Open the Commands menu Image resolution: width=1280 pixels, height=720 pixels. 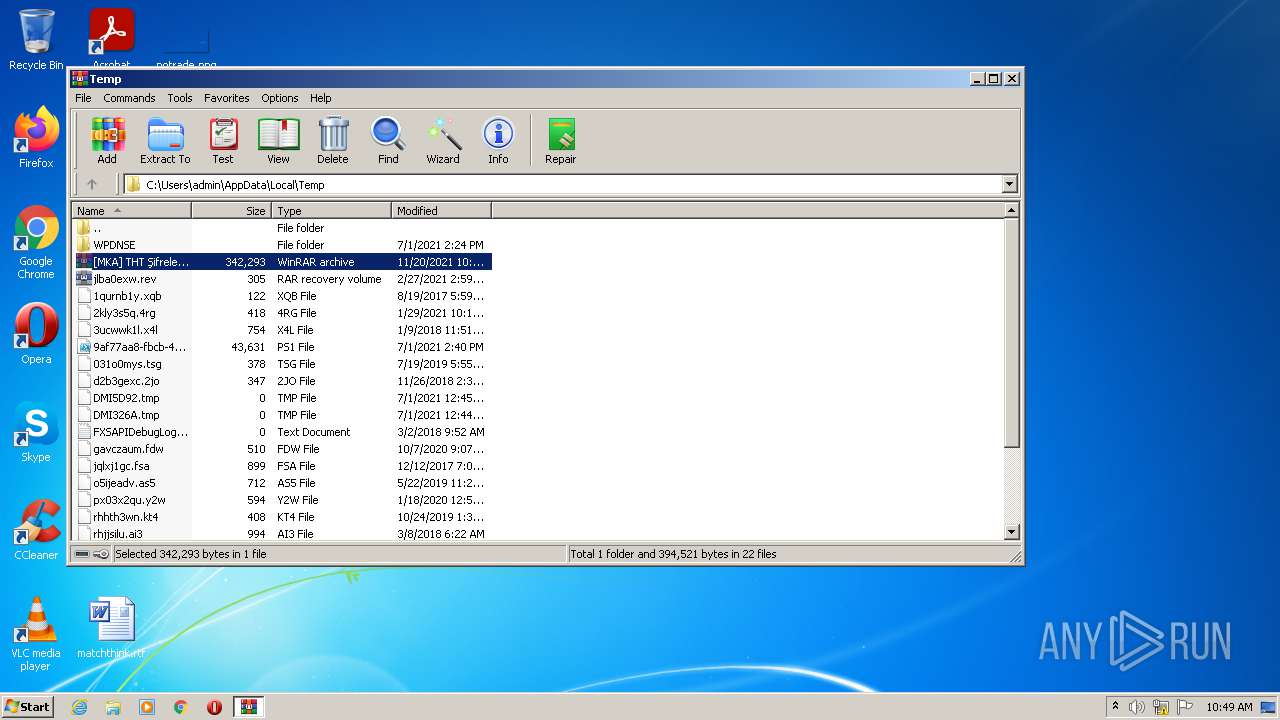point(129,98)
